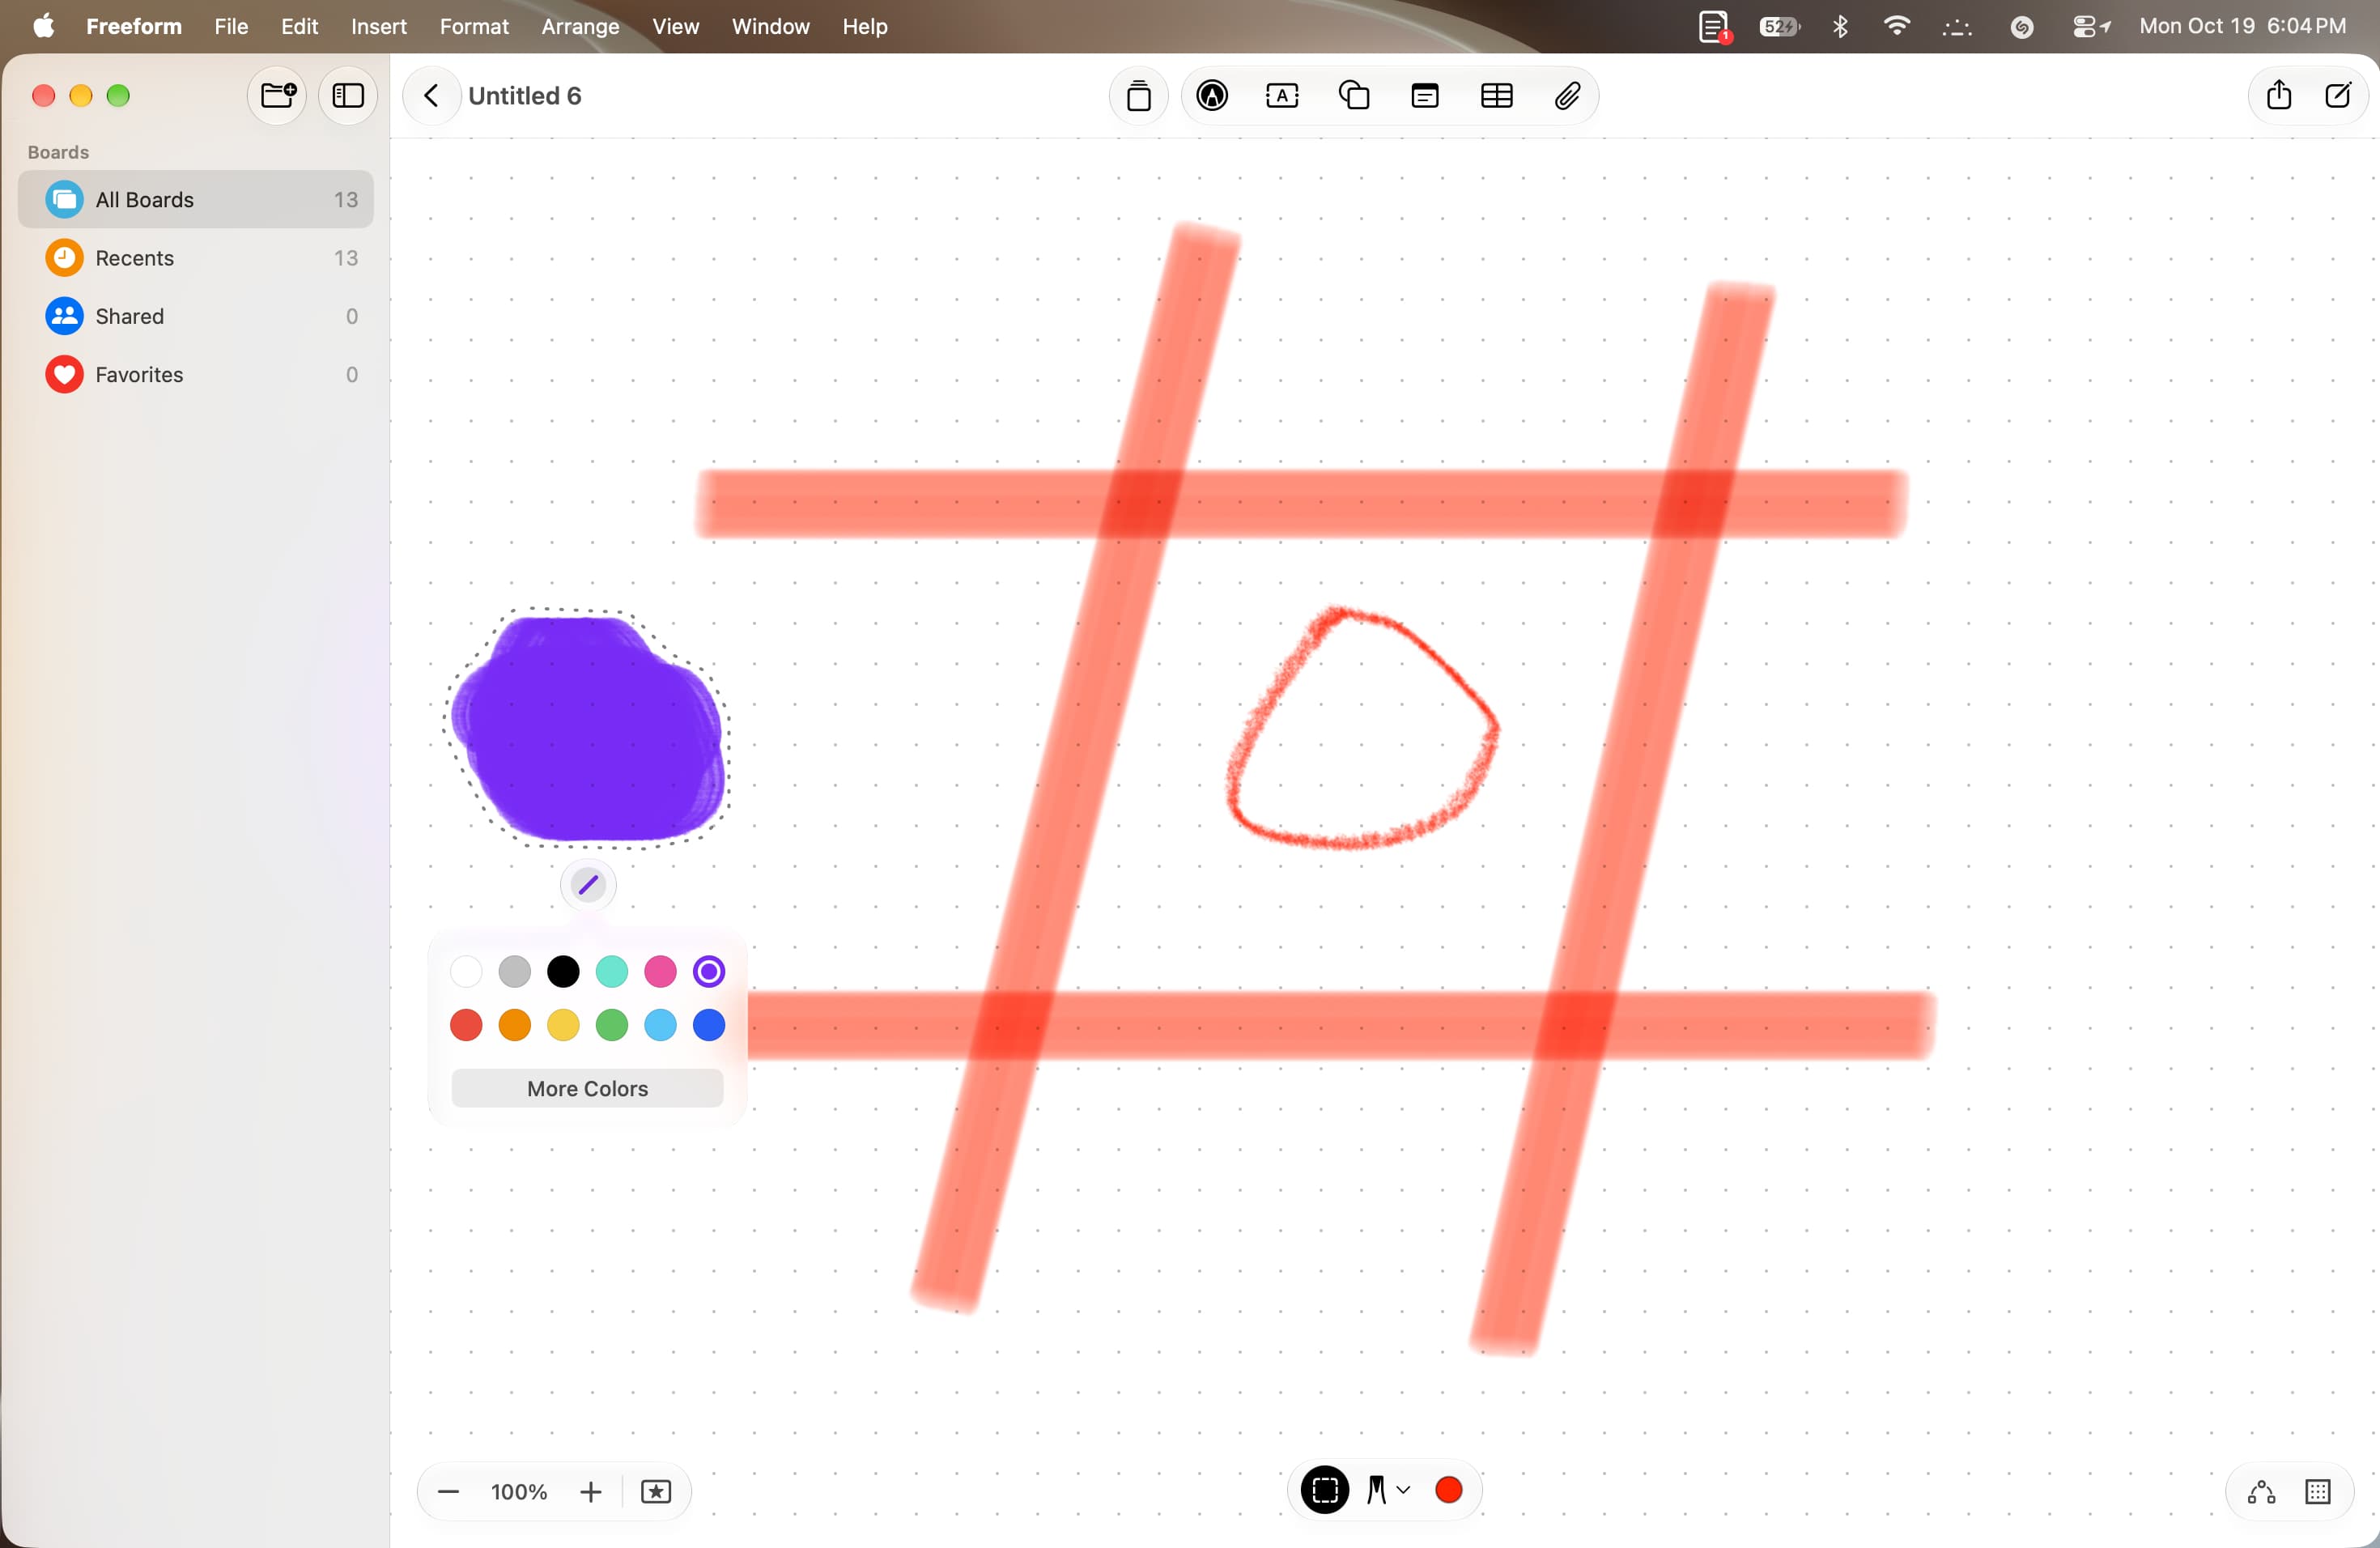Create a new board with compose icon
The width and height of the screenshot is (2380, 1548).
pyautogui.click(x=2337, y=95)
